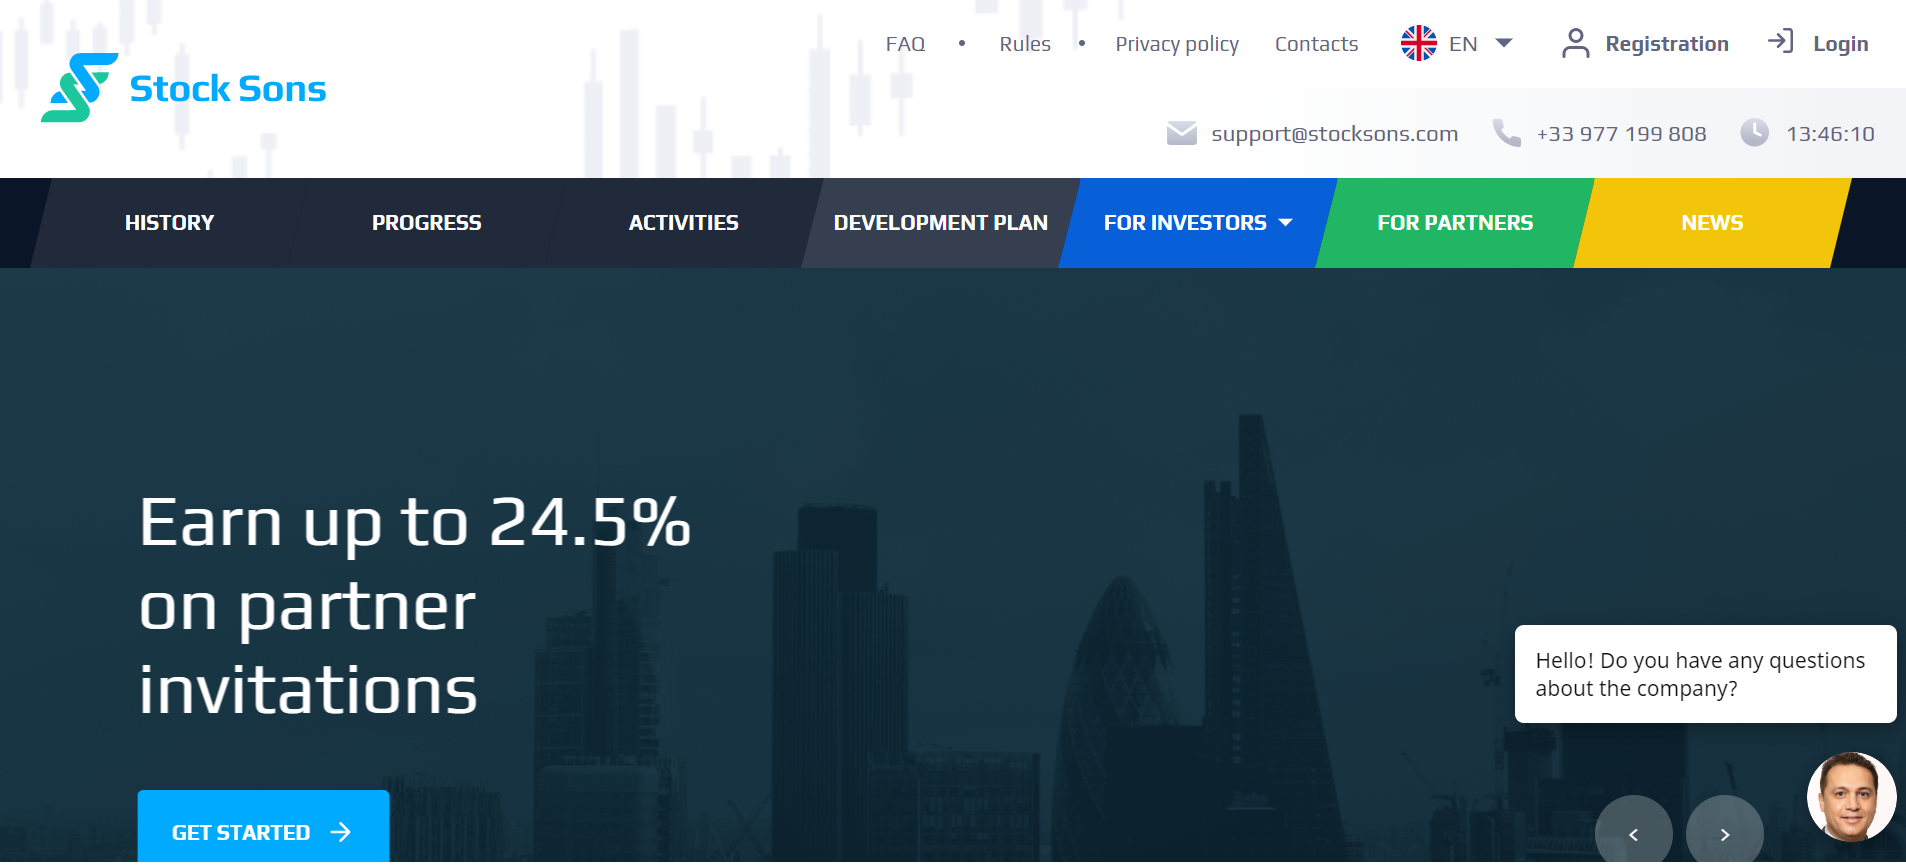Open chat via support agent avatar

[1851, 796]
